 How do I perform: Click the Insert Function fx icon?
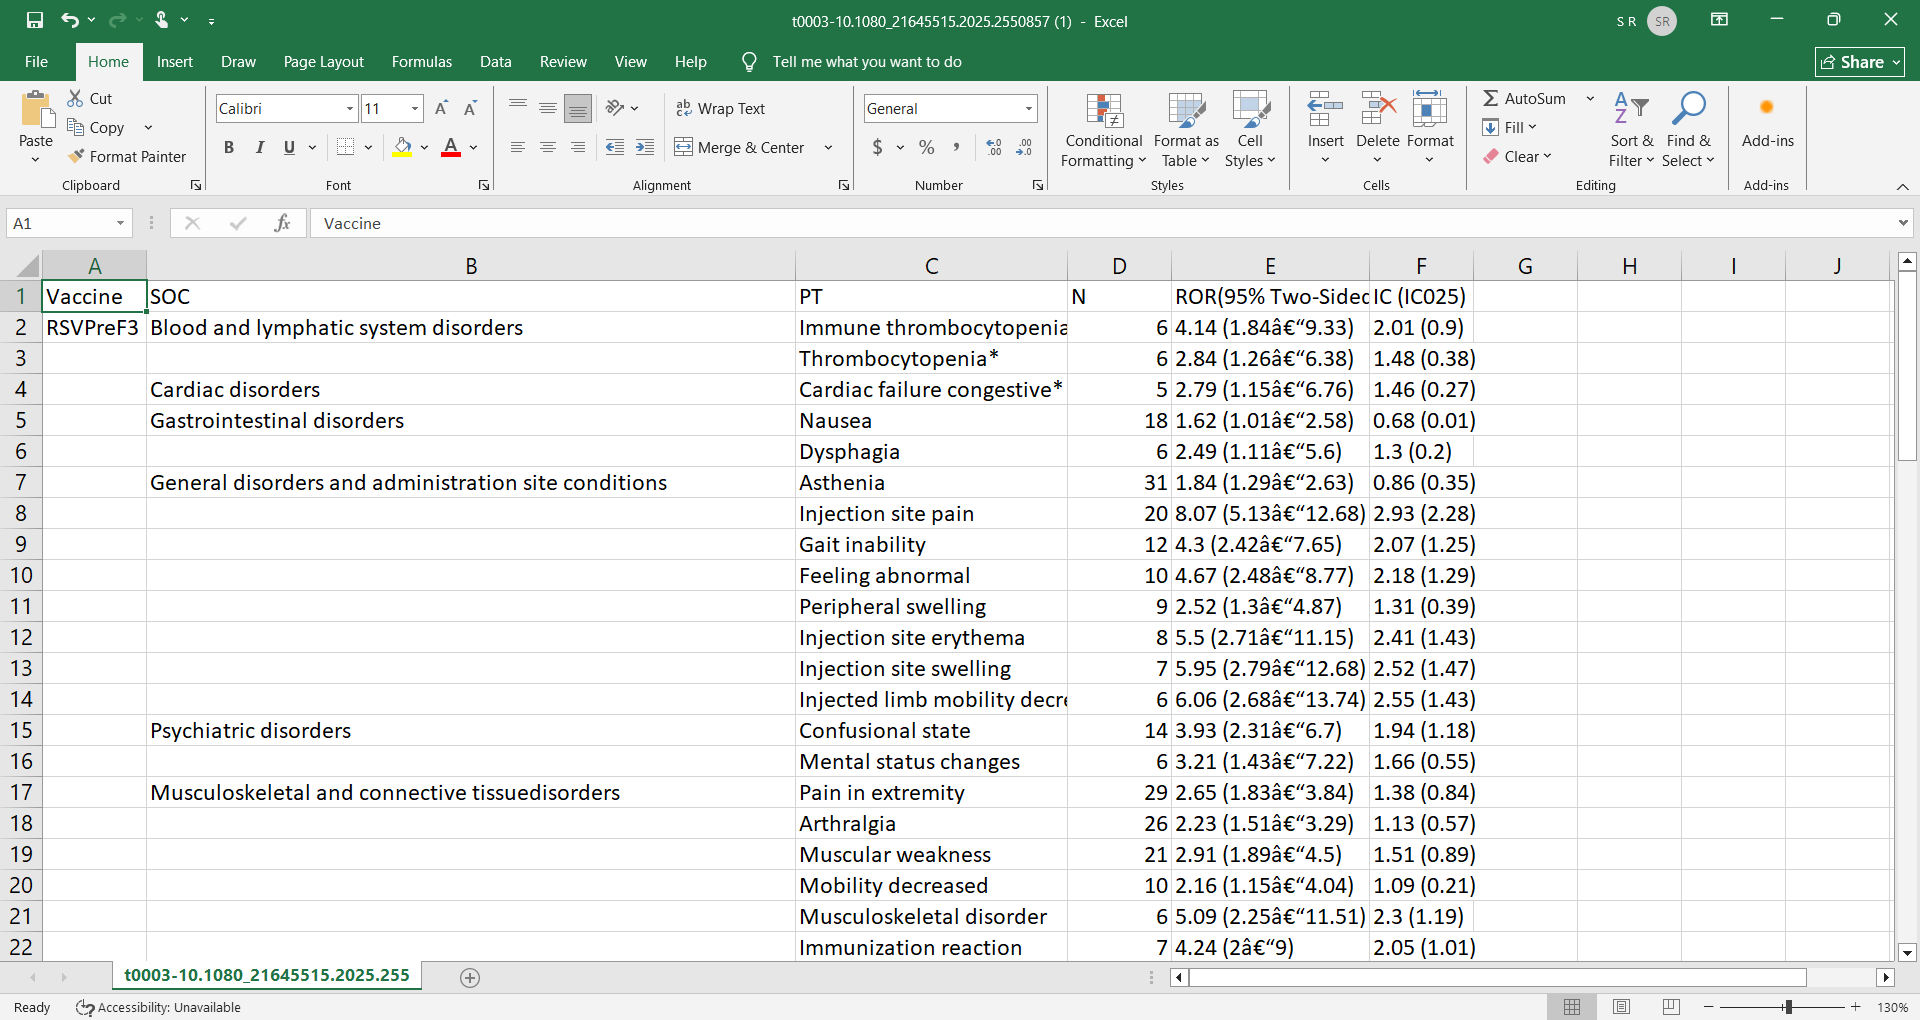pyautogui.click(x=282, y=223)
